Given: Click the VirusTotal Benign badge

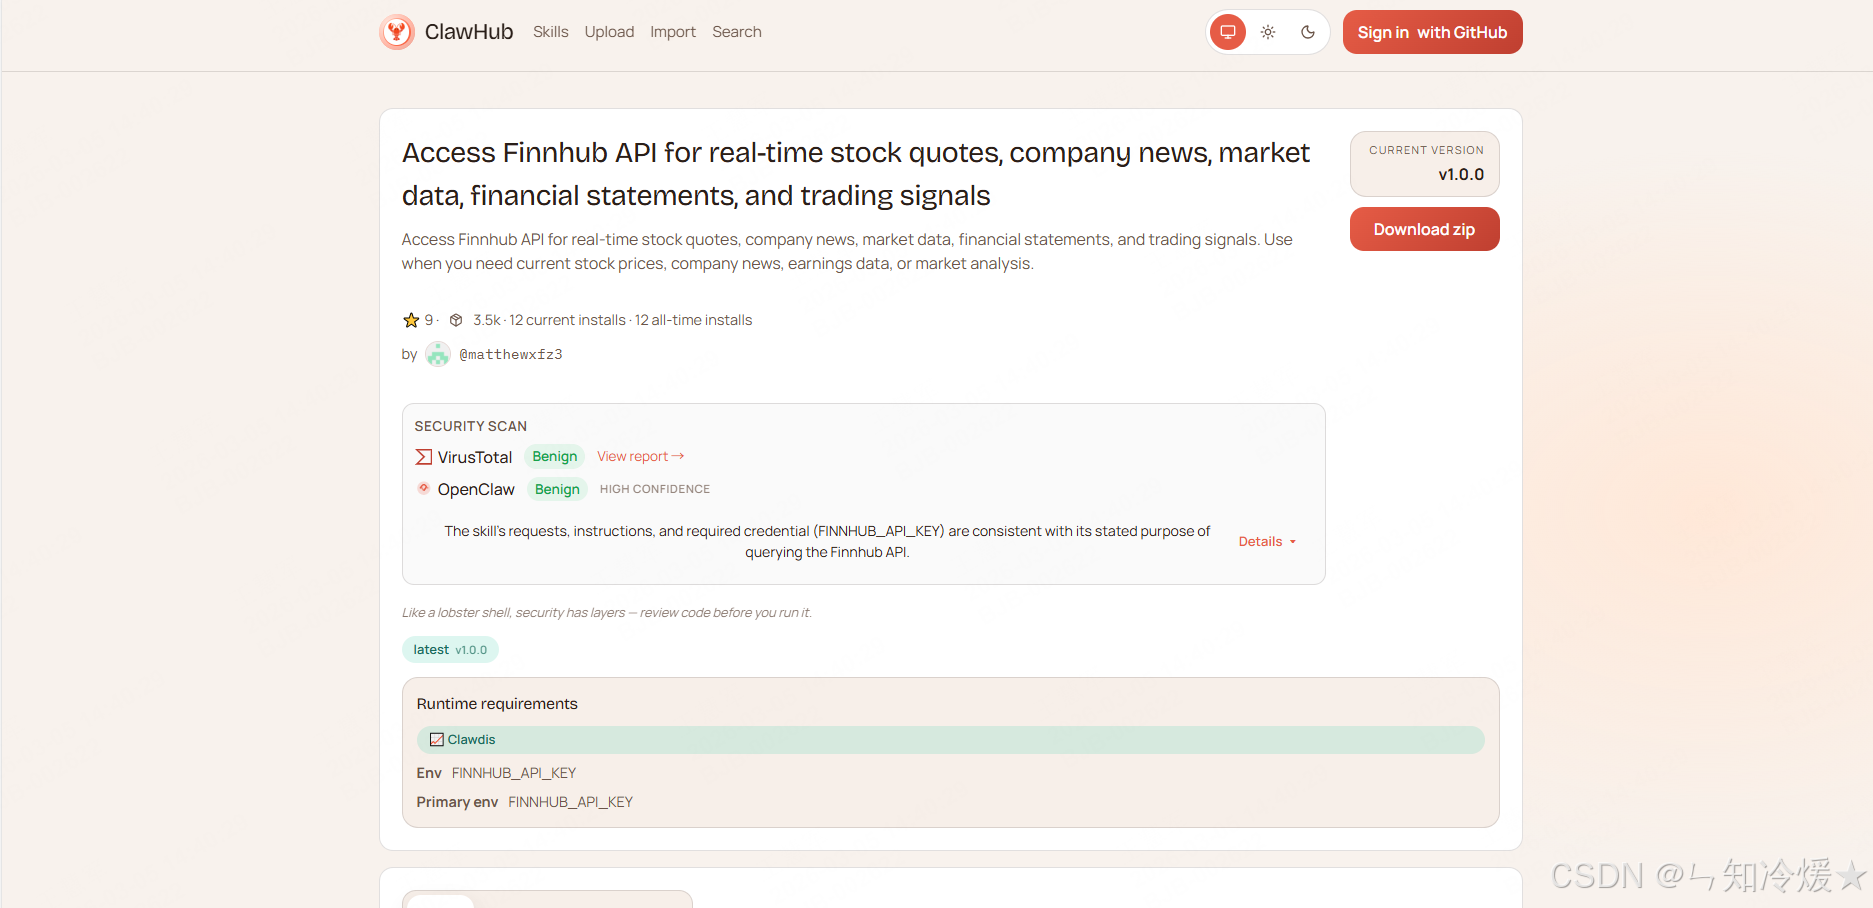Looking at the screenshot, I should 555,456.
